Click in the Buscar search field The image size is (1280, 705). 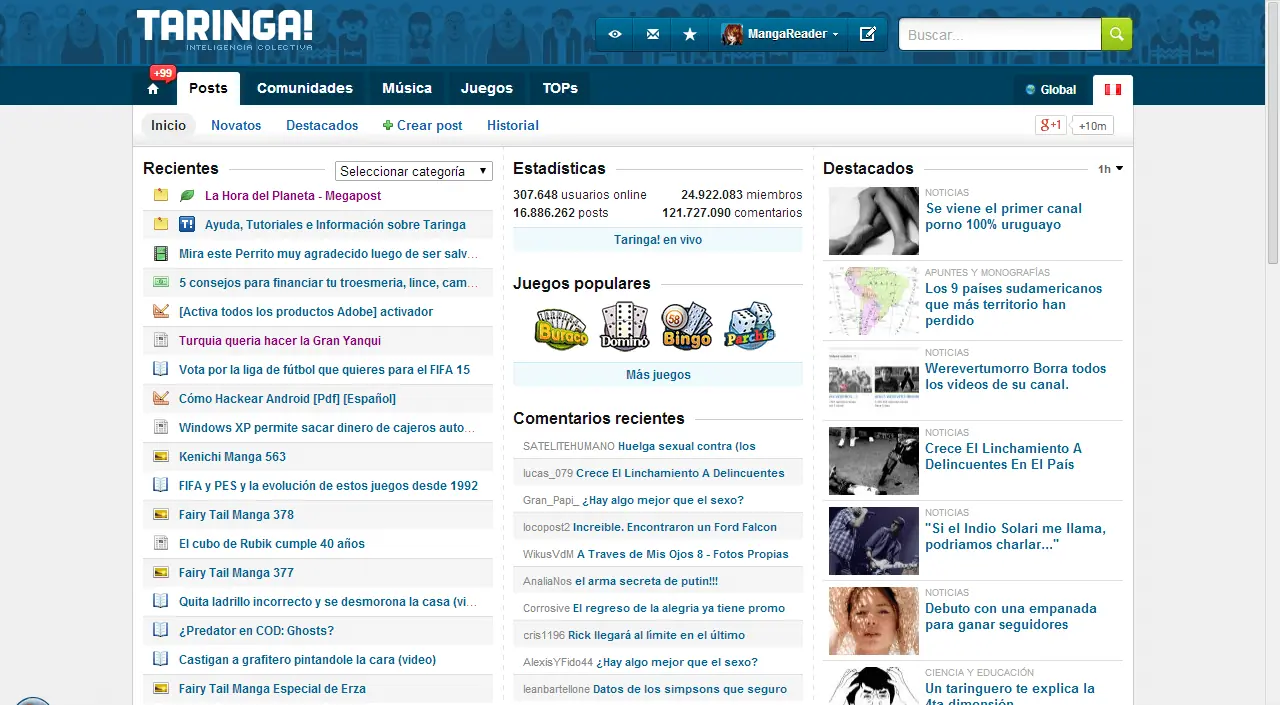coord(1000,34)
